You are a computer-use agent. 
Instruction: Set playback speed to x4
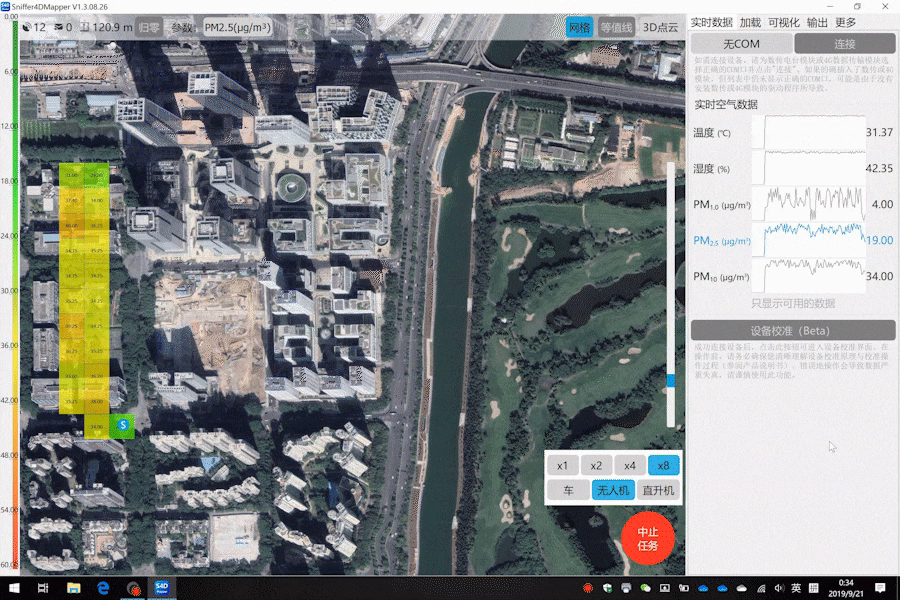click(x=630, y=466)
